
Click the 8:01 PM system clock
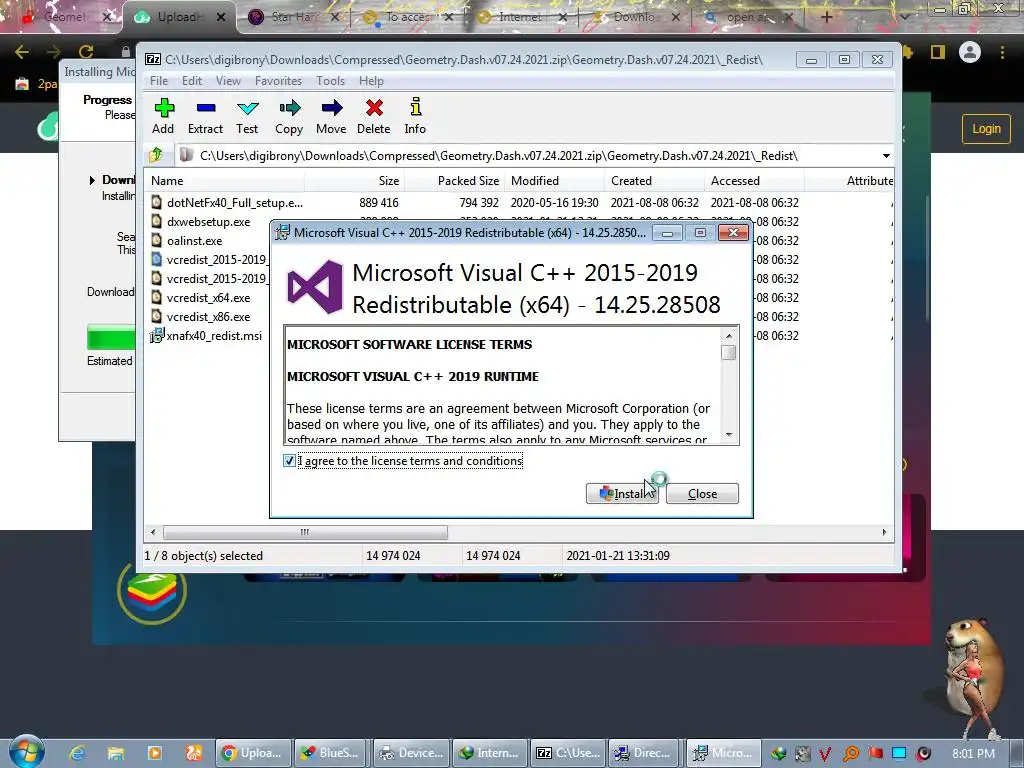pyautogui.click(x=973, y=753)
